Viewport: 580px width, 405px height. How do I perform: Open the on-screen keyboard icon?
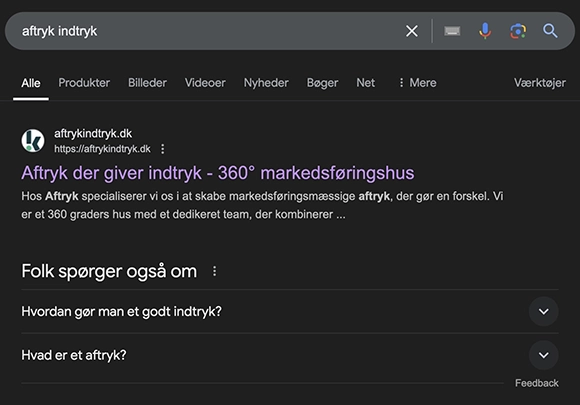(x=452, y=31)
